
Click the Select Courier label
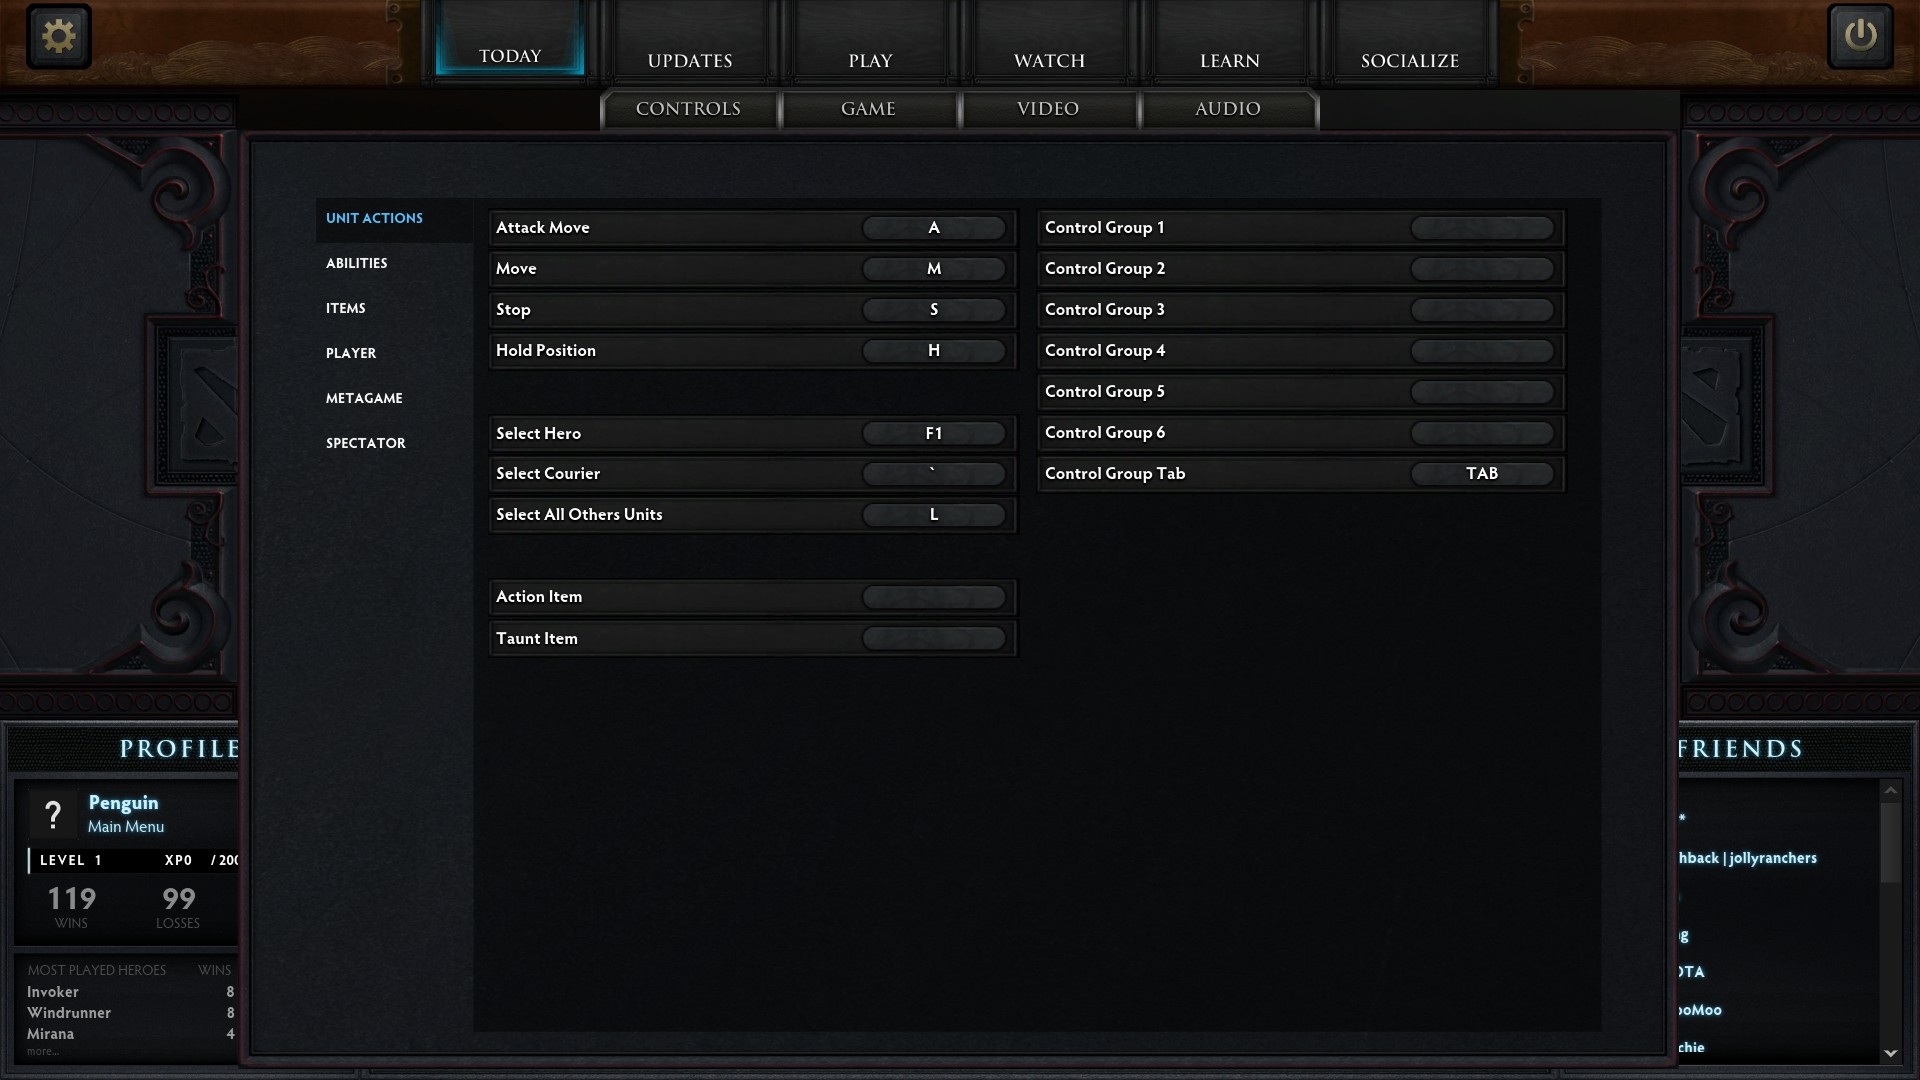(548, 474)
